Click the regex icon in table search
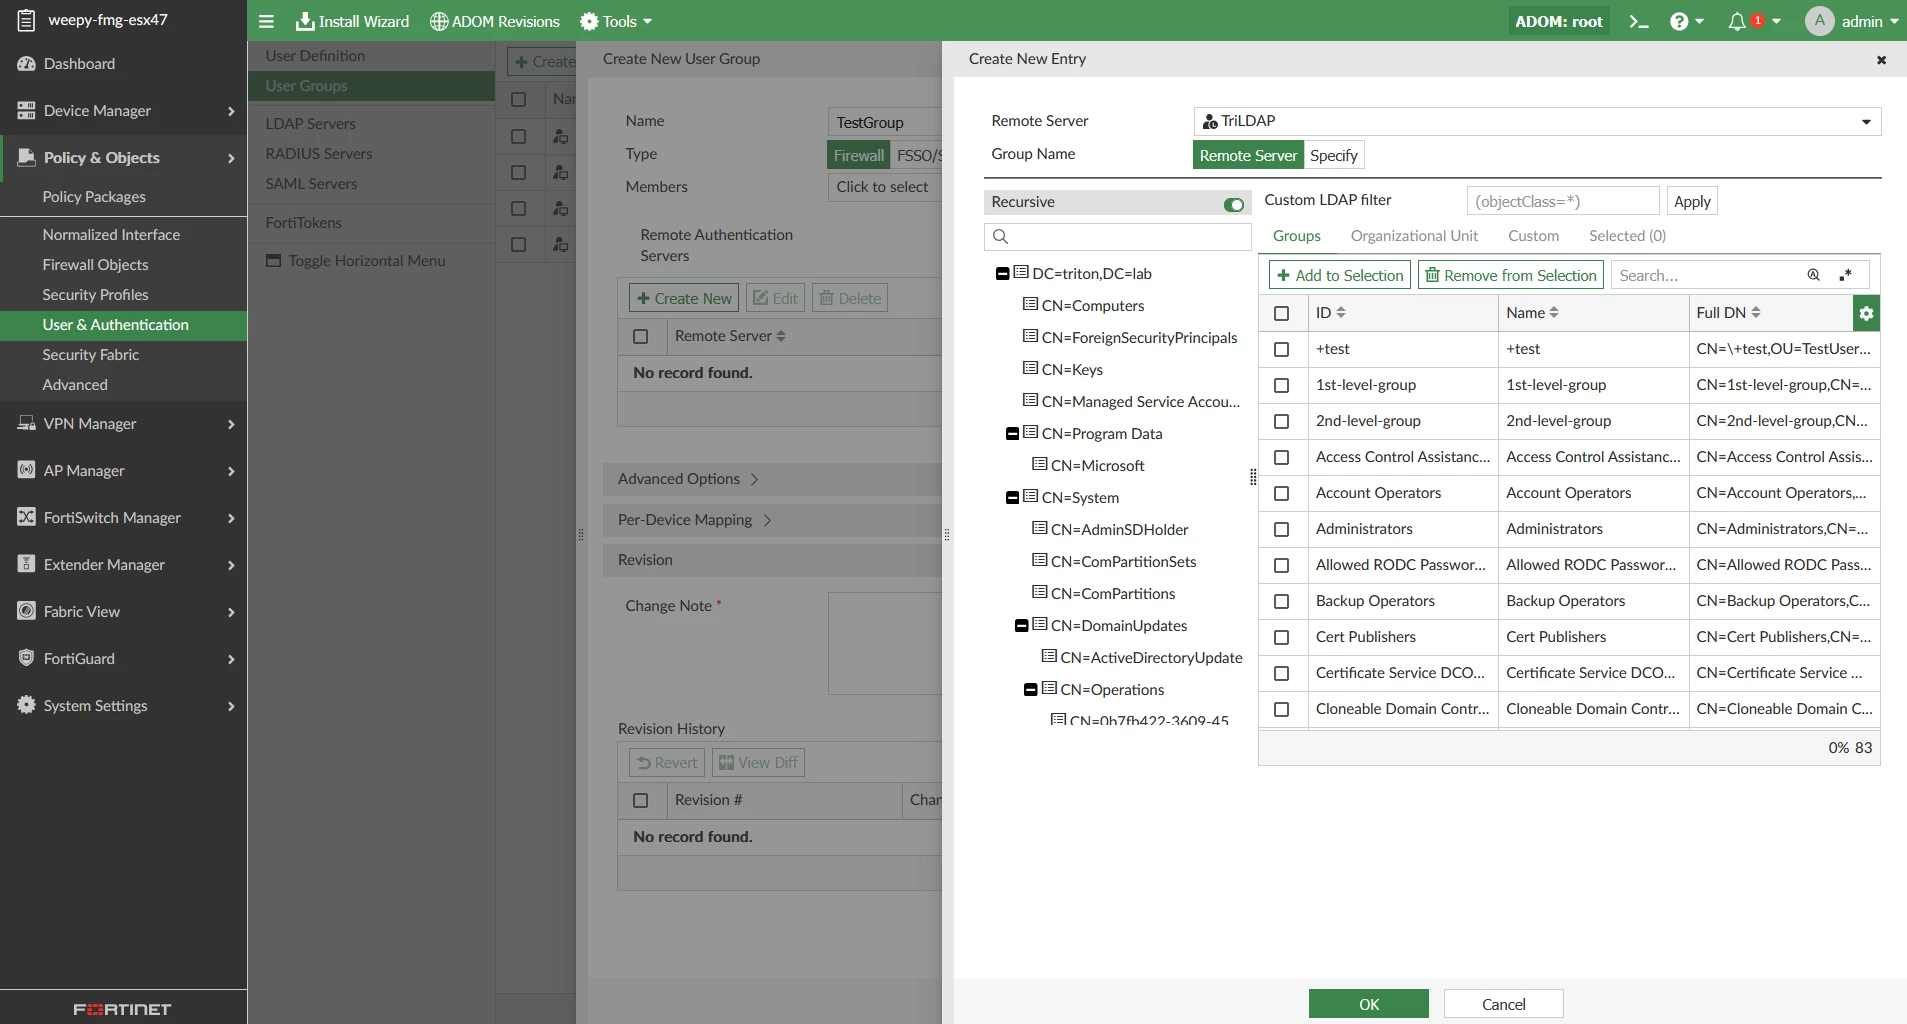The width and height of the screenshot is (1907, 1024). (1846, 275)
